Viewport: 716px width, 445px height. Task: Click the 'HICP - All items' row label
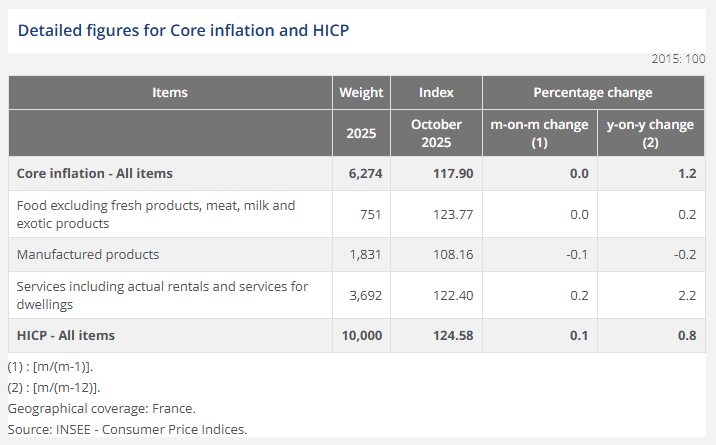[67, 335]
